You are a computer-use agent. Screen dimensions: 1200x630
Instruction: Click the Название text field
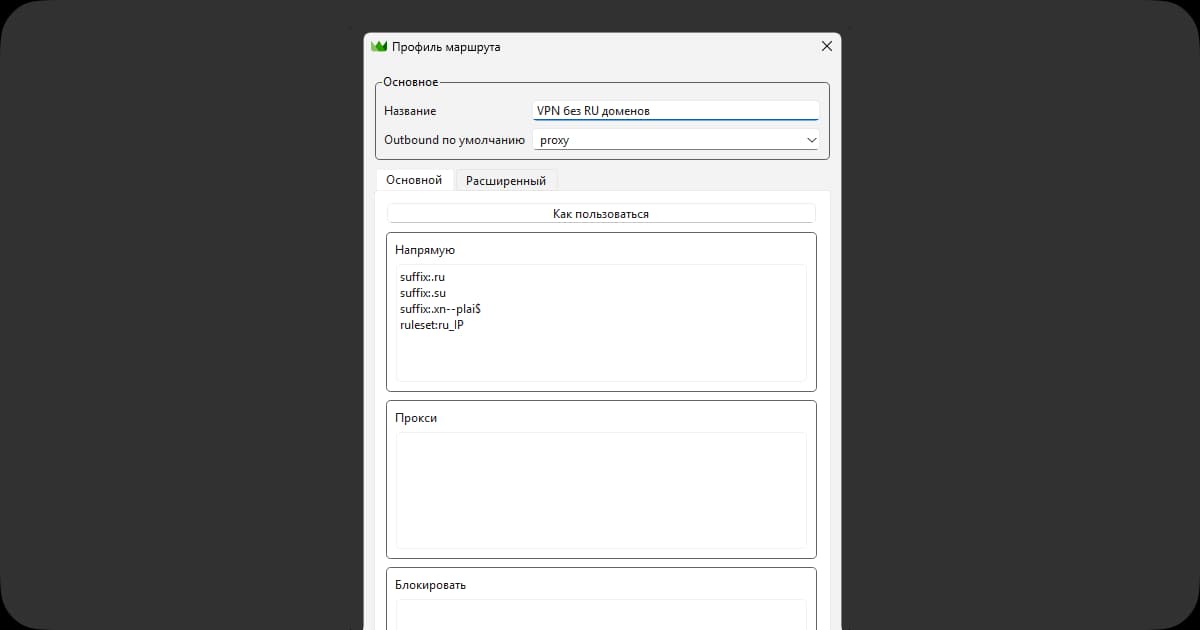point(675,111)
